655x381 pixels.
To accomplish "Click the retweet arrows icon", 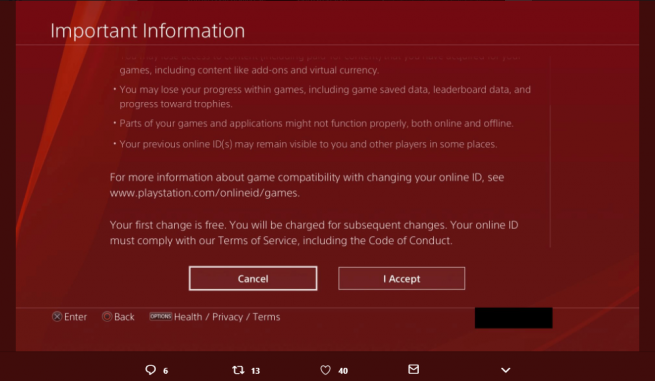I will (x=238, y=370).
